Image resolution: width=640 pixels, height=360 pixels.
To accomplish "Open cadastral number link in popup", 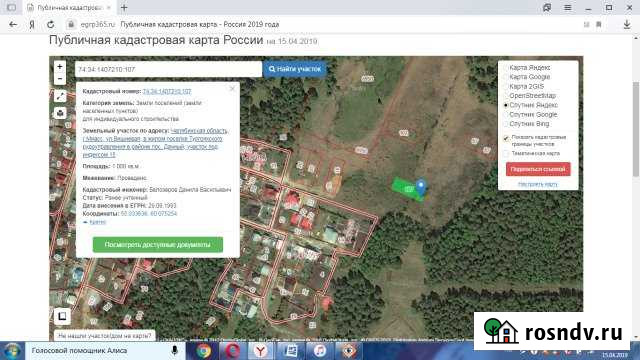I will tap(167, 91).
